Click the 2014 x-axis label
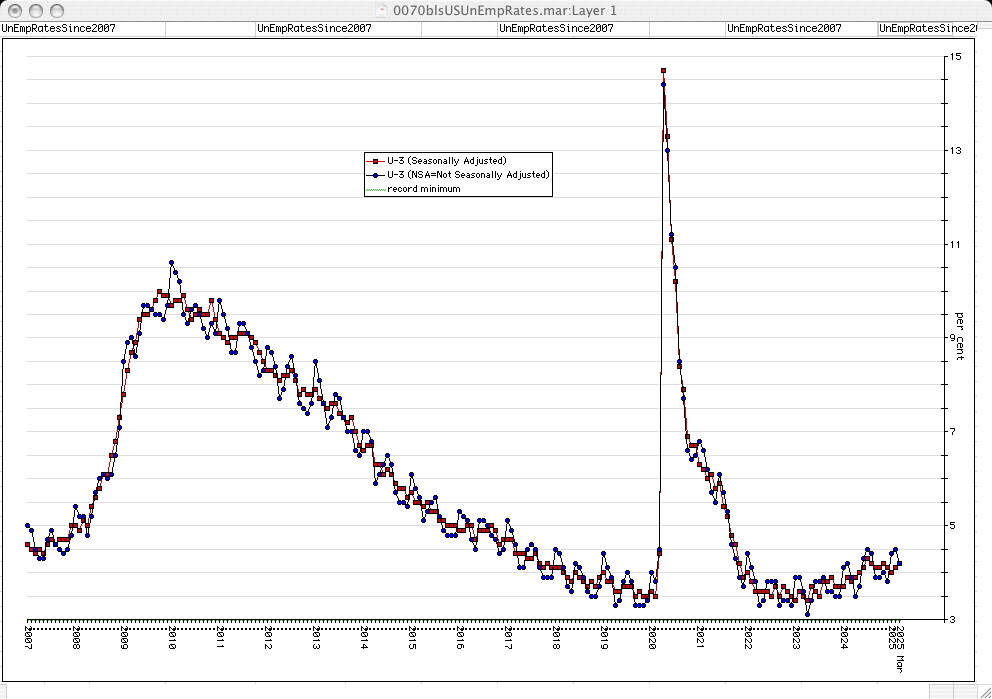Screen dimensions: 992x699 point(364,638)
